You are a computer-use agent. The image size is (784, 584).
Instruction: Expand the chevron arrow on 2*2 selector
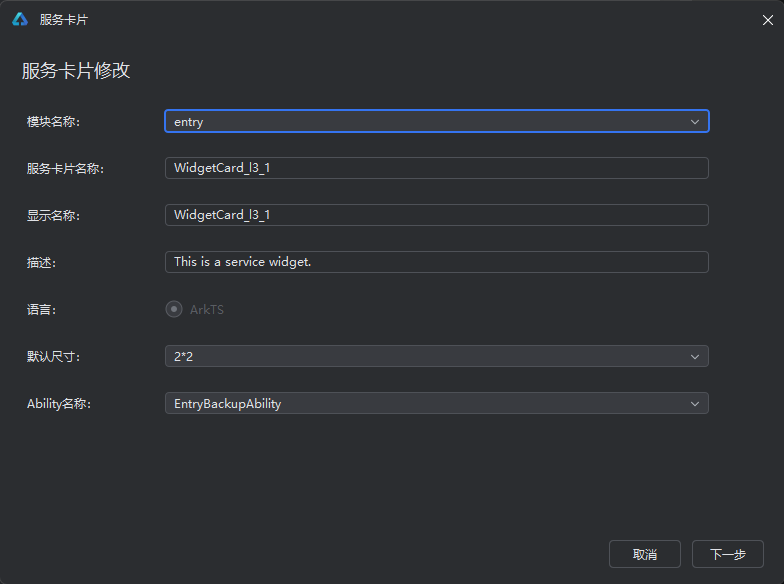coord(694,356)
